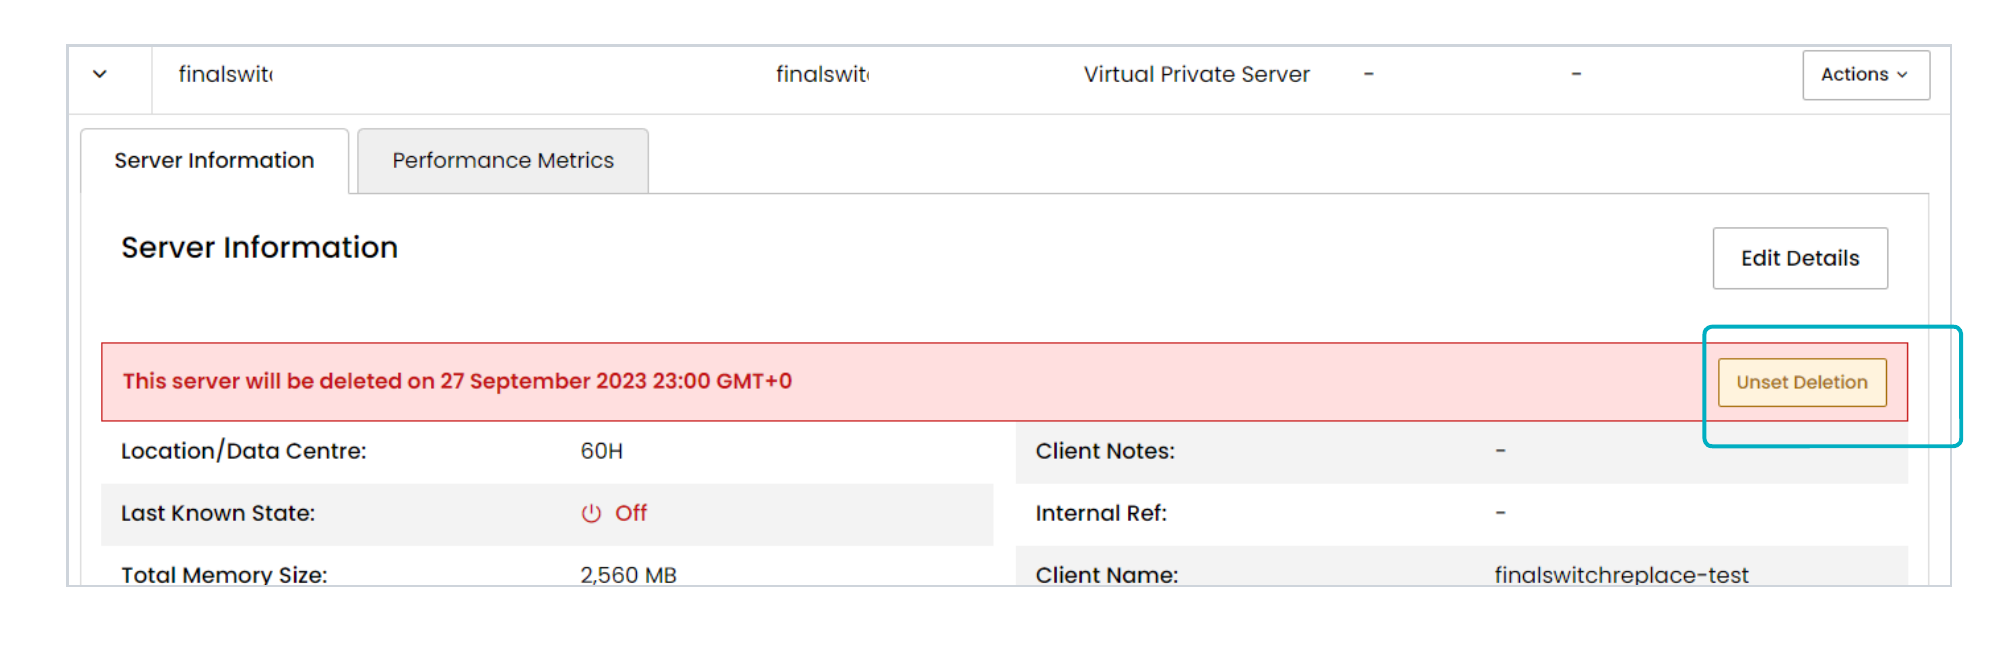Switch to the Performance Metrics tab

pos(503,160)
